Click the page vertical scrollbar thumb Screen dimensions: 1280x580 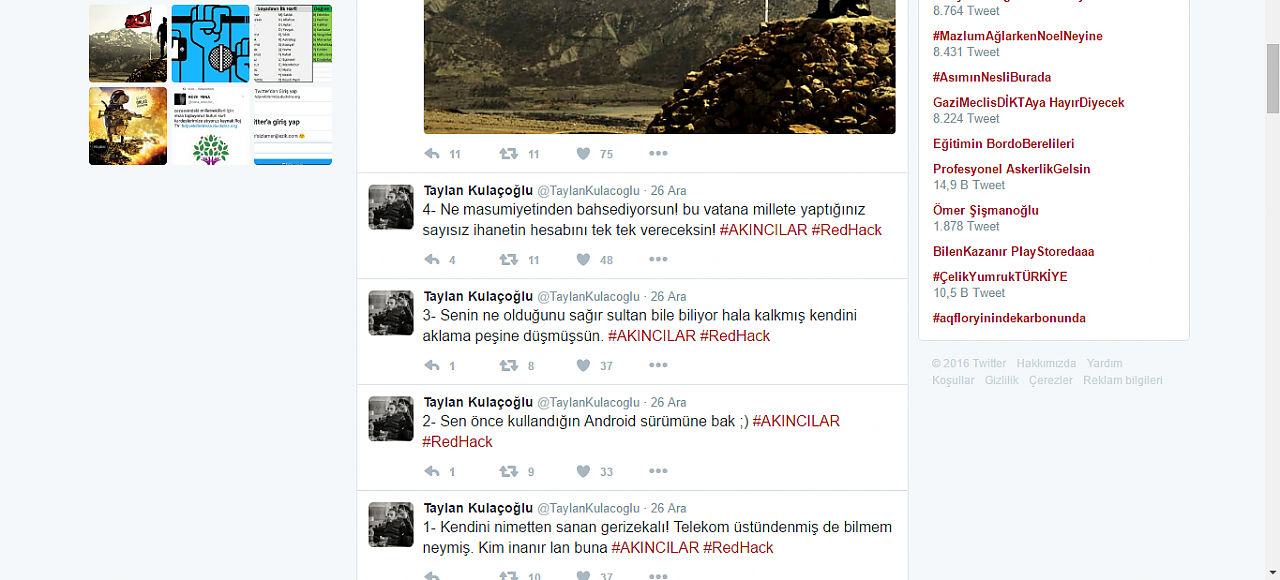tap(1273, 79)
